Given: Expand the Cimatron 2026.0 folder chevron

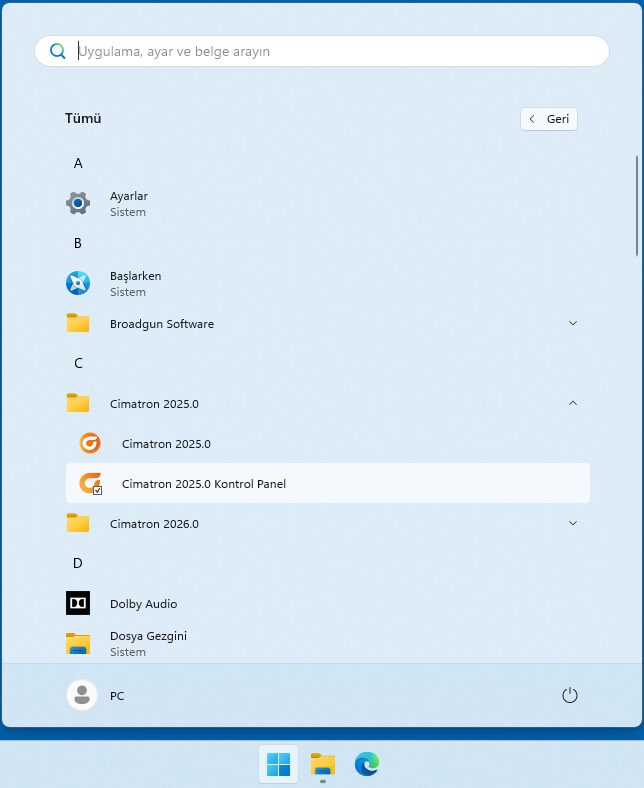Looking at the screenshot, I should [573, 523].
